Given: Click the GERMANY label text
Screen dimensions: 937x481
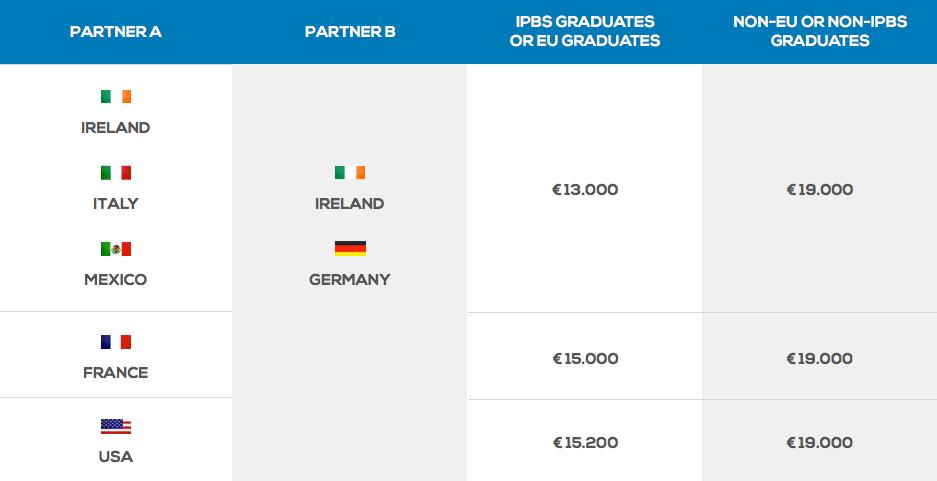Looking at the screenshot, I should click(x=350, y=280).
